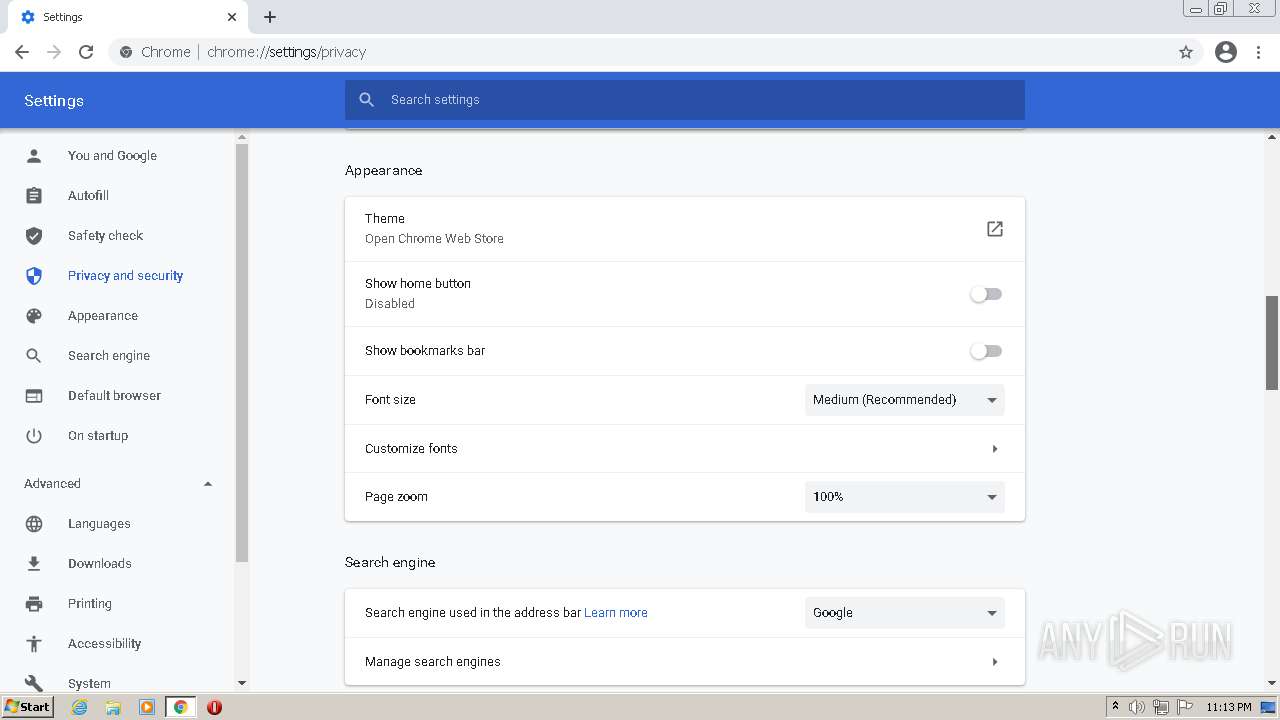Click the browser forward arrow

[54, 52]
